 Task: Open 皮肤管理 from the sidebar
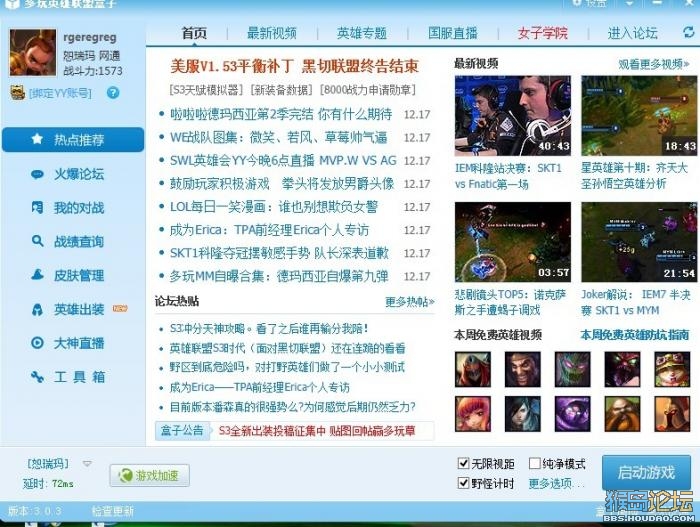(68, 276)
